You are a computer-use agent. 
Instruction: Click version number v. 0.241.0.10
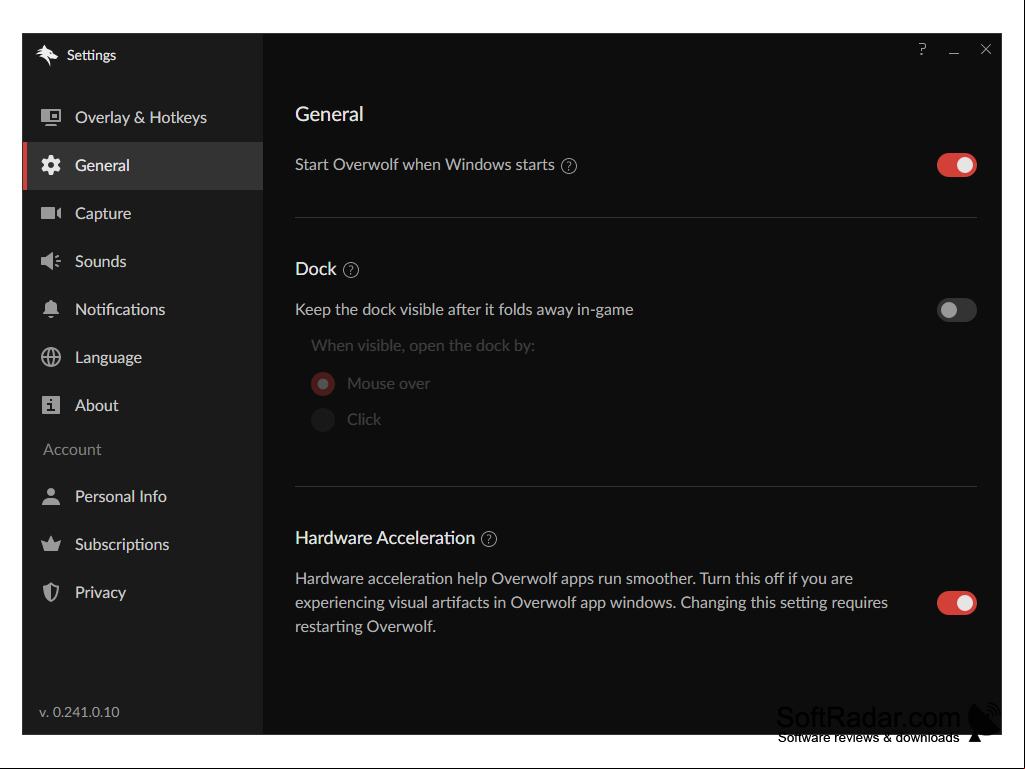coord(79,712)
